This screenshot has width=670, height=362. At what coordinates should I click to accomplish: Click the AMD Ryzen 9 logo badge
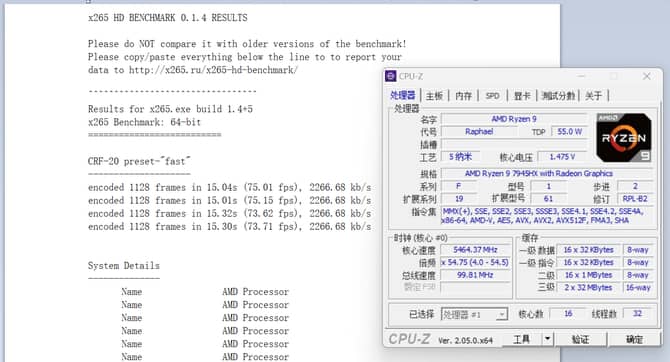(x=624, y=138)
